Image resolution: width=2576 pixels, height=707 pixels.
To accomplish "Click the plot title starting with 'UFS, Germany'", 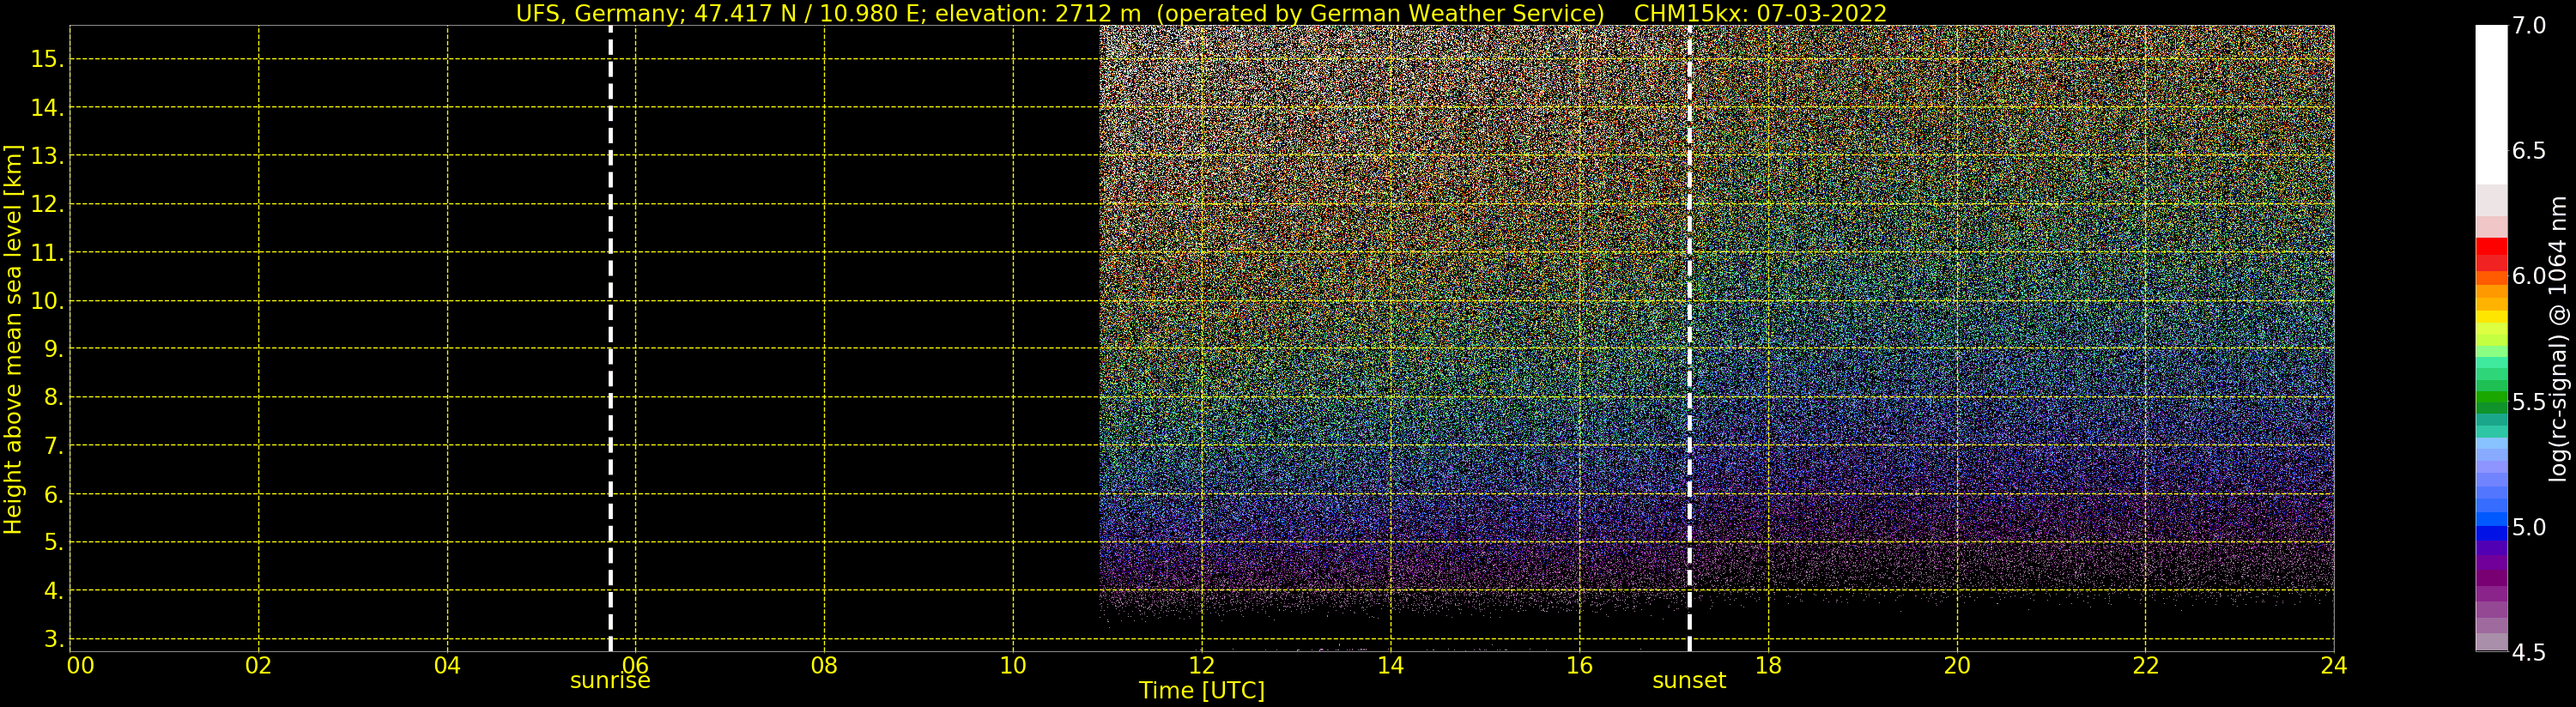I will [1201, 13].
